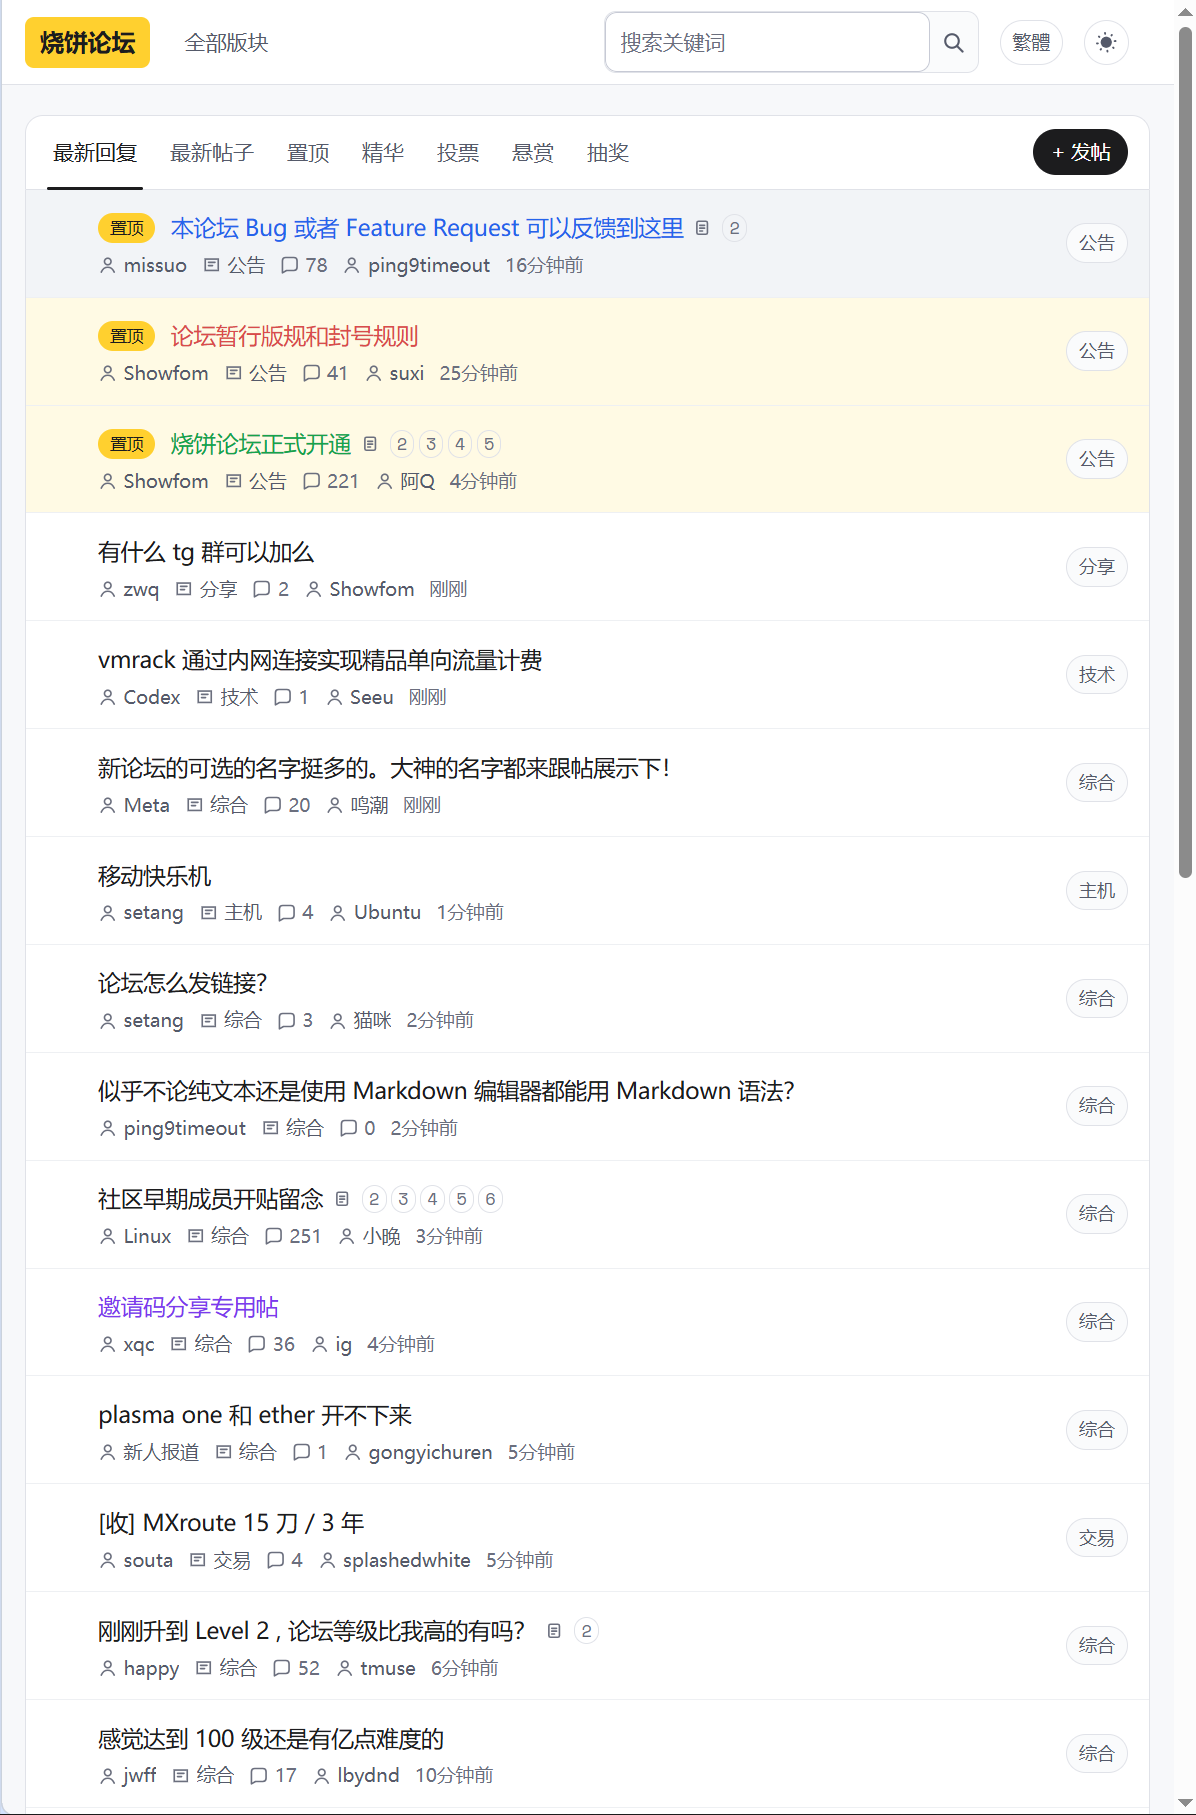Open the 刚刚升到 Level 2 thread

[x=312, y=1631]
